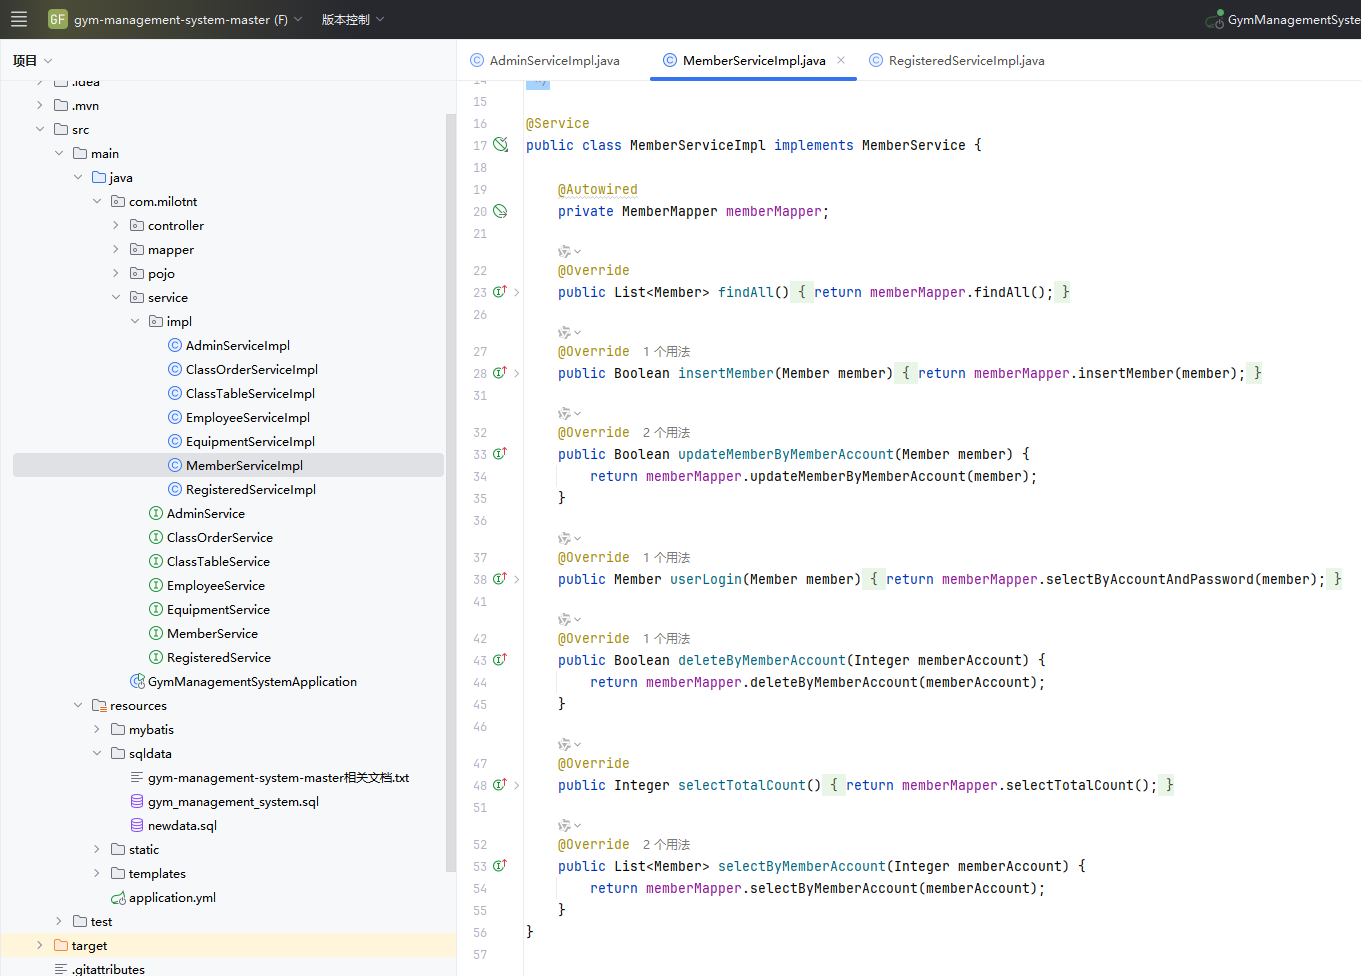Switch to RegisteredServiceImpl.java tab
This screenshot has width=1361, height=976.
click(x=957, y=60)
